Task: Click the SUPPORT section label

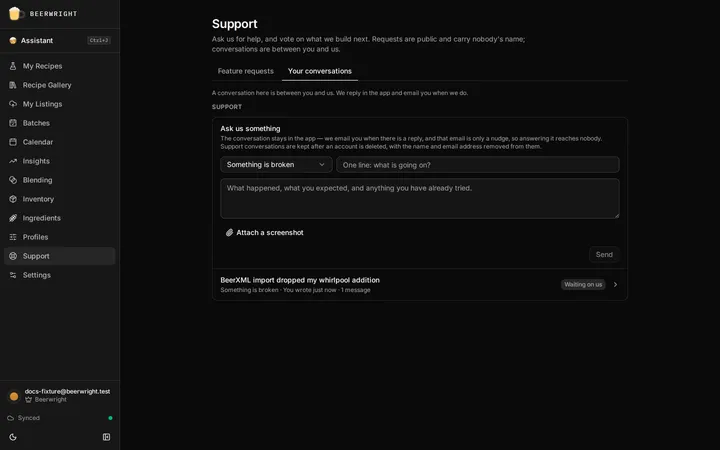Action: click(x=227, y=107)
